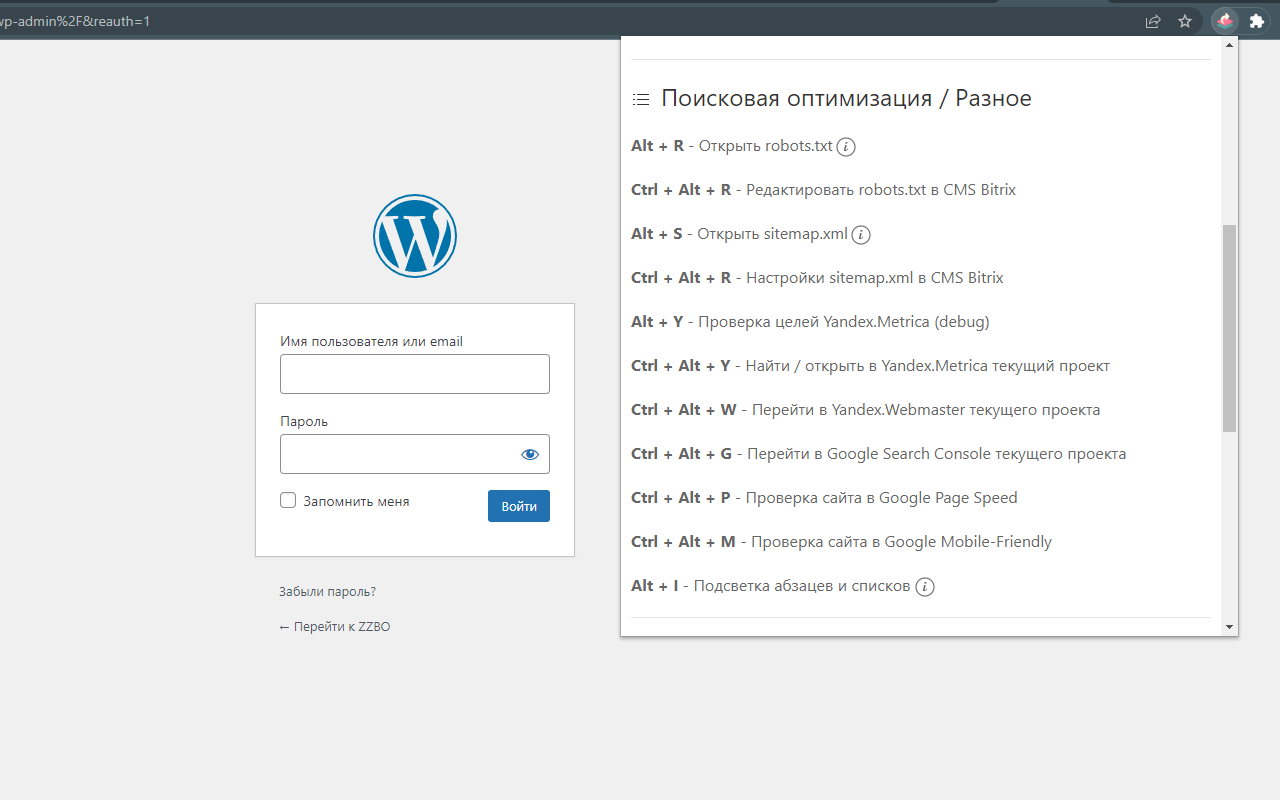The width and height of the screenshot is (1280, 800).
Task: Toggle password visibility eye icon
Action: click(530, 454)
